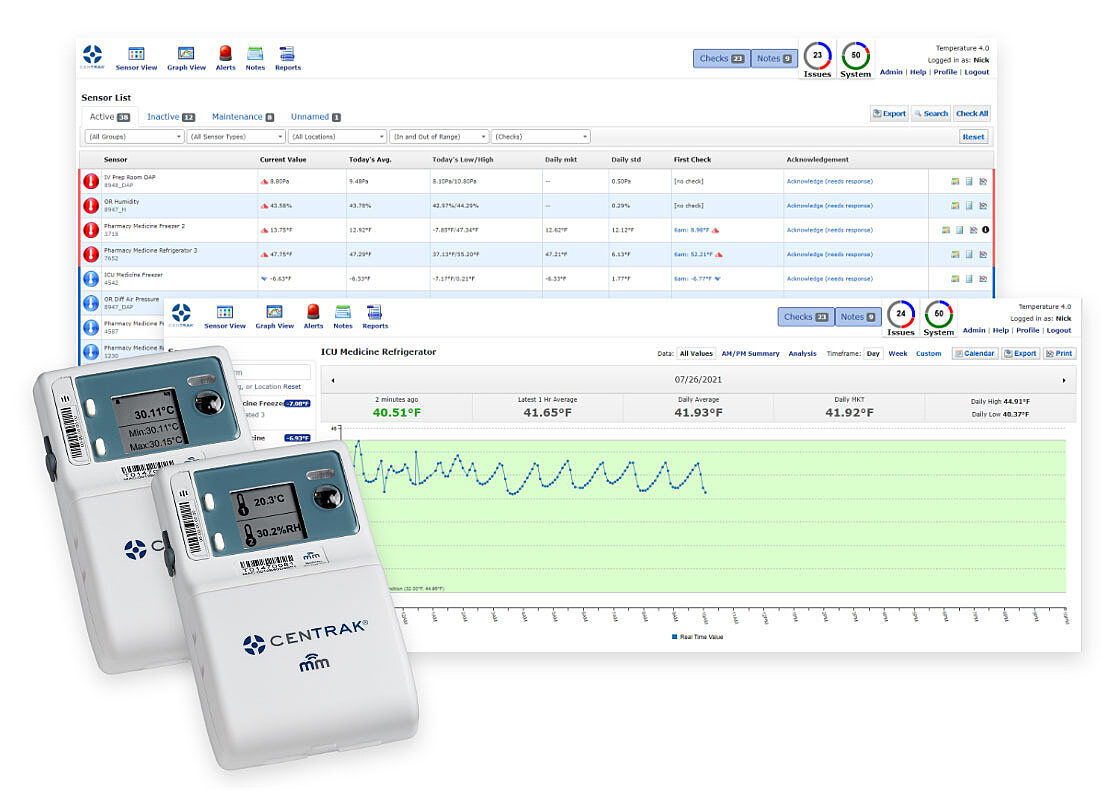Click the Notes toolbar icon
The width and height of the screenshot is (1120, 790).
[255, 57]
